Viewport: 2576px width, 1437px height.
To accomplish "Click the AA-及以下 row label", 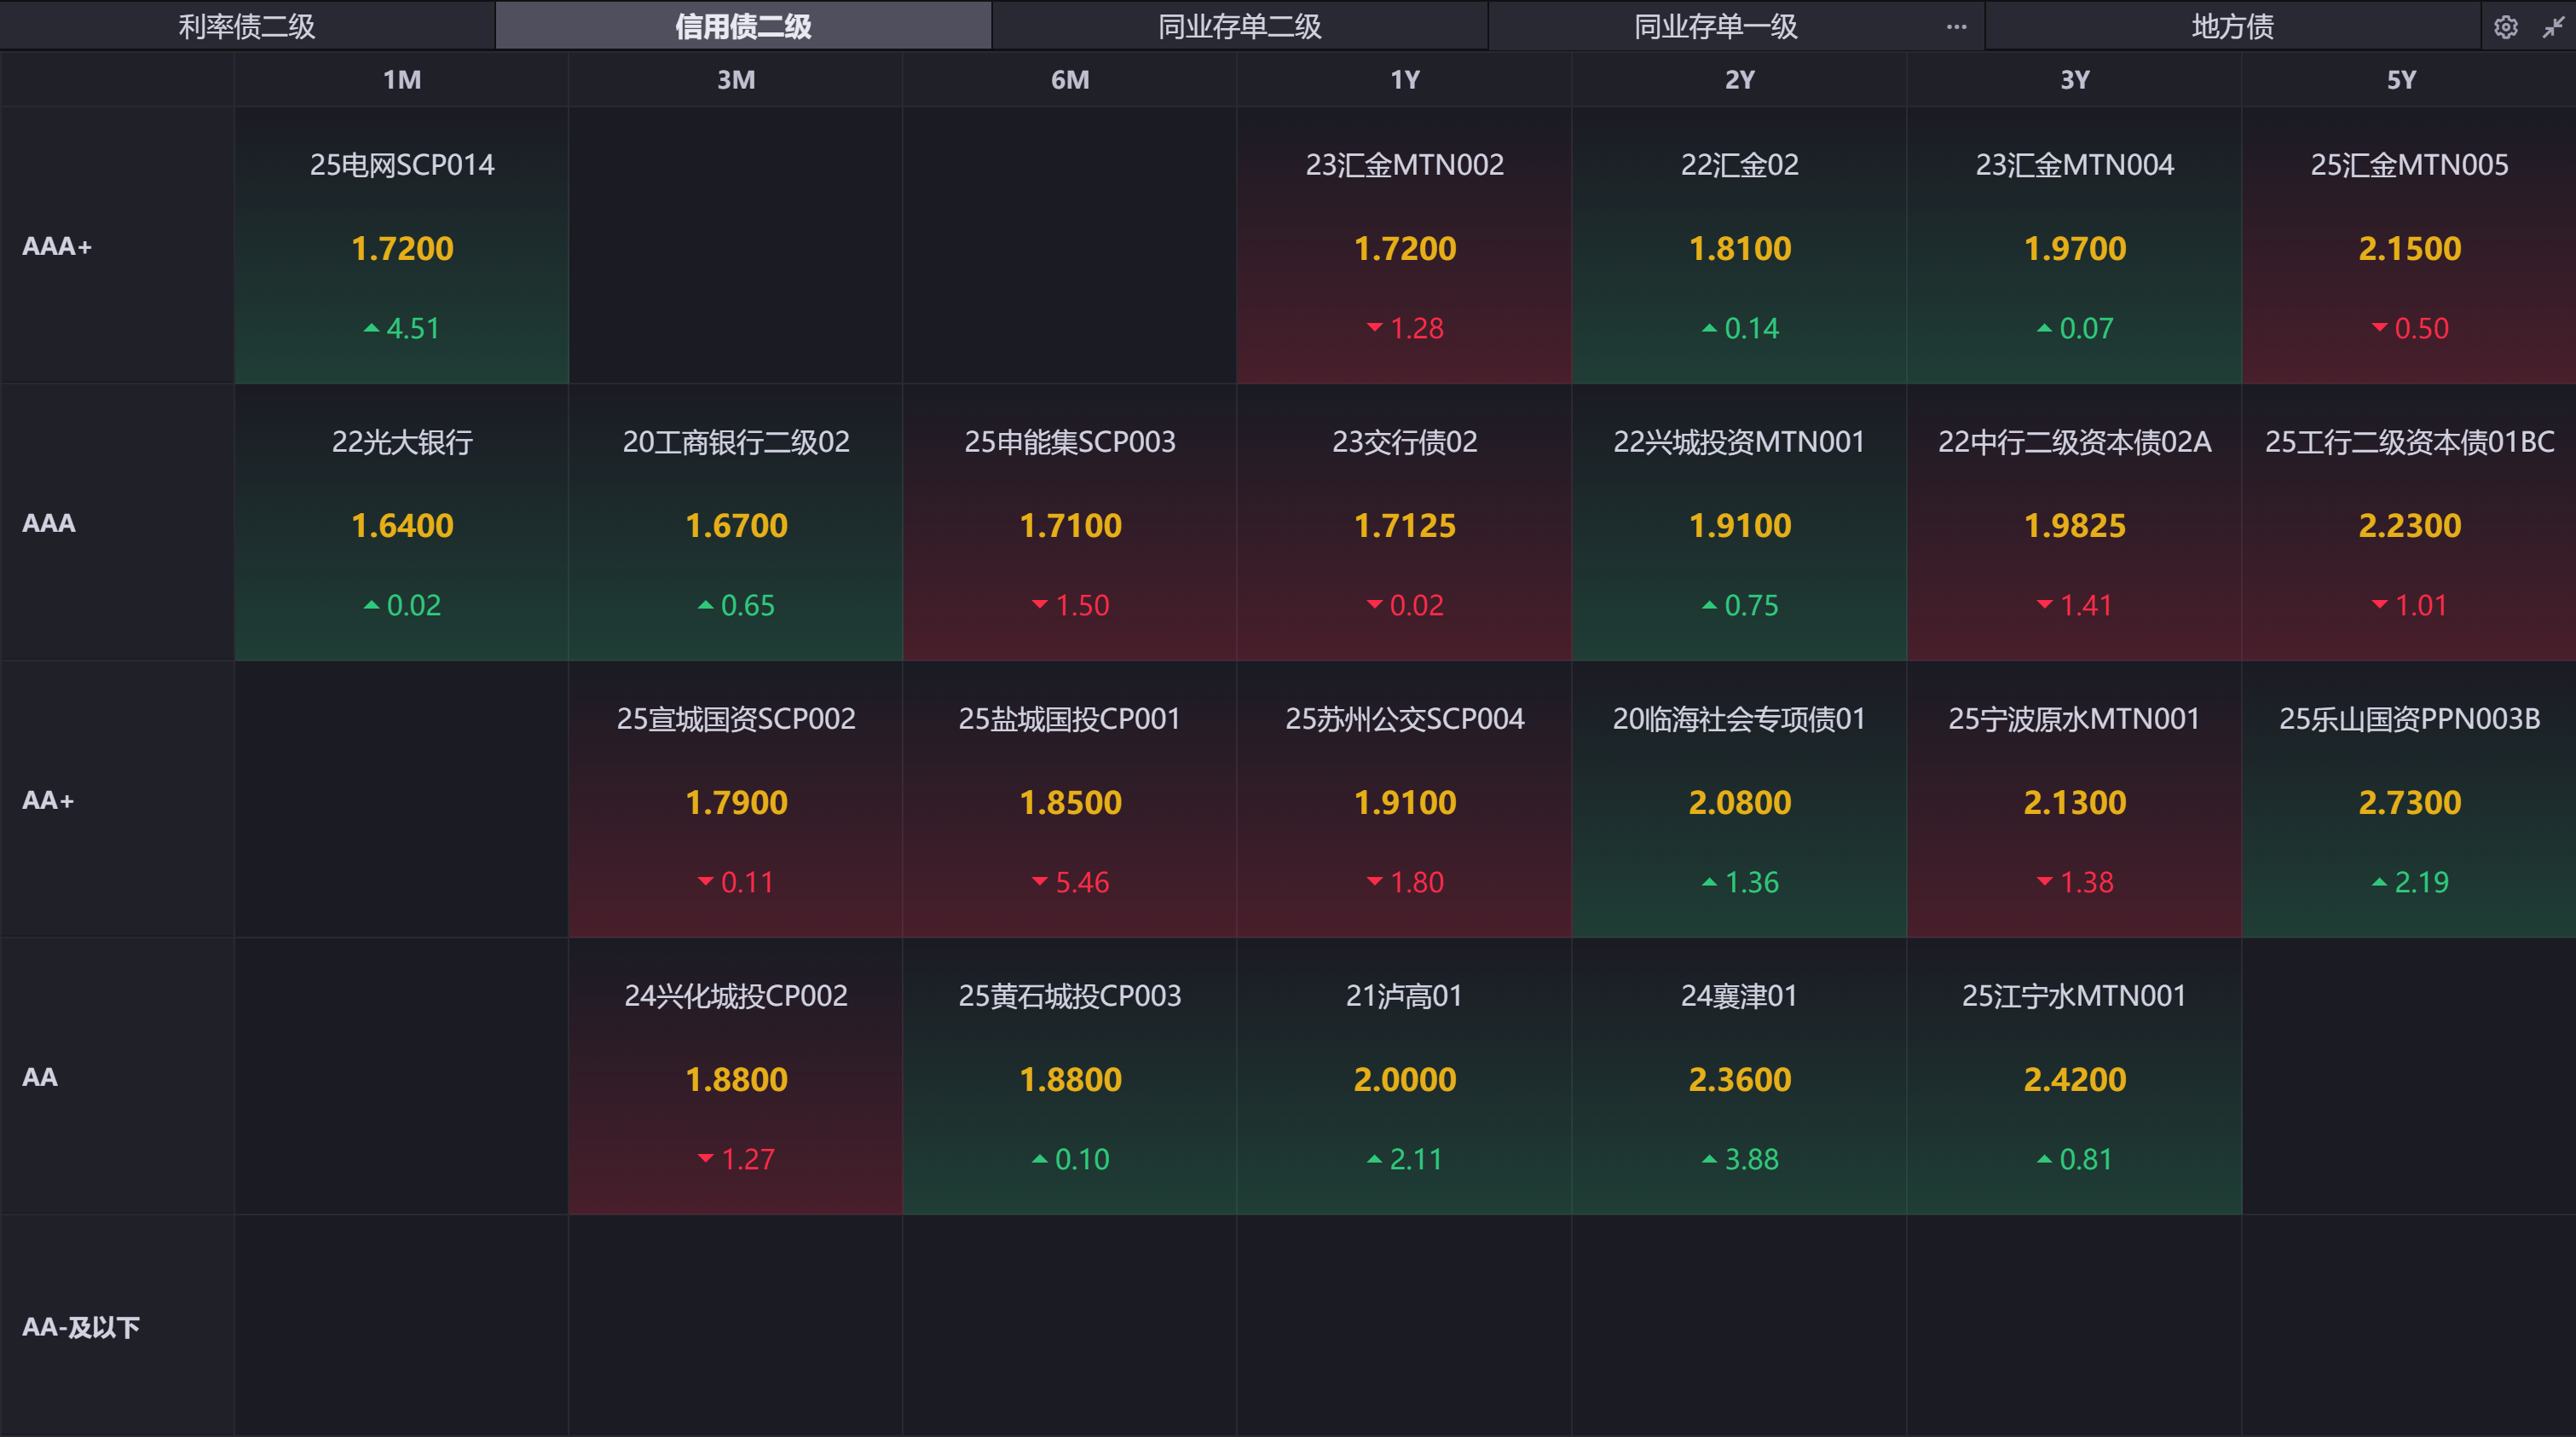I will [x=81, y=1327].
